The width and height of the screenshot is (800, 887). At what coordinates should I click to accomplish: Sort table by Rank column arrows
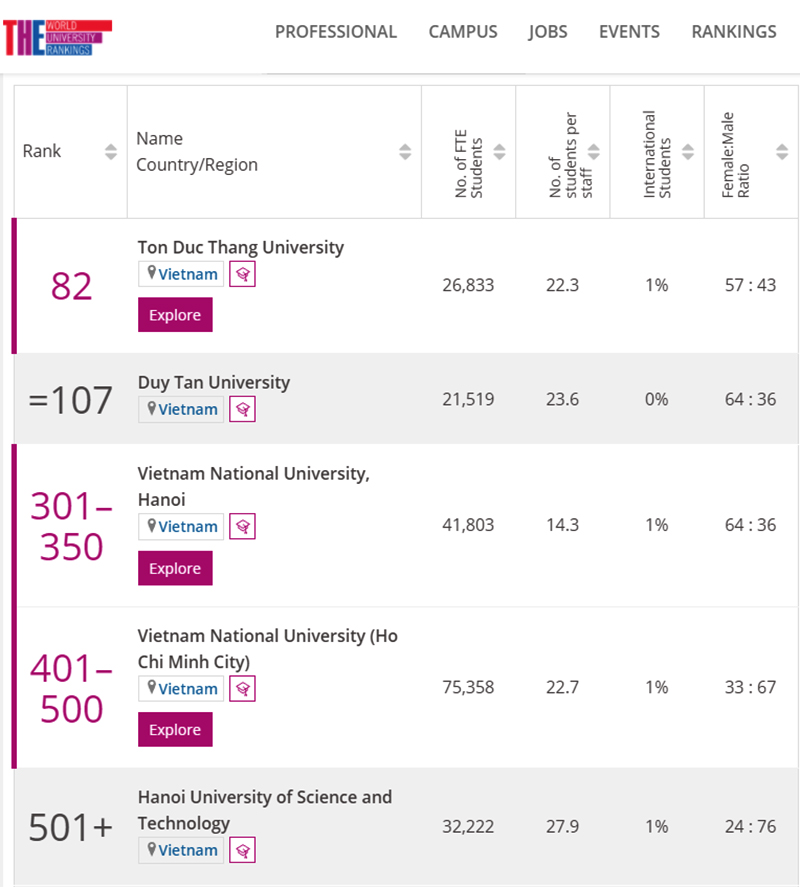pos(110,152)
